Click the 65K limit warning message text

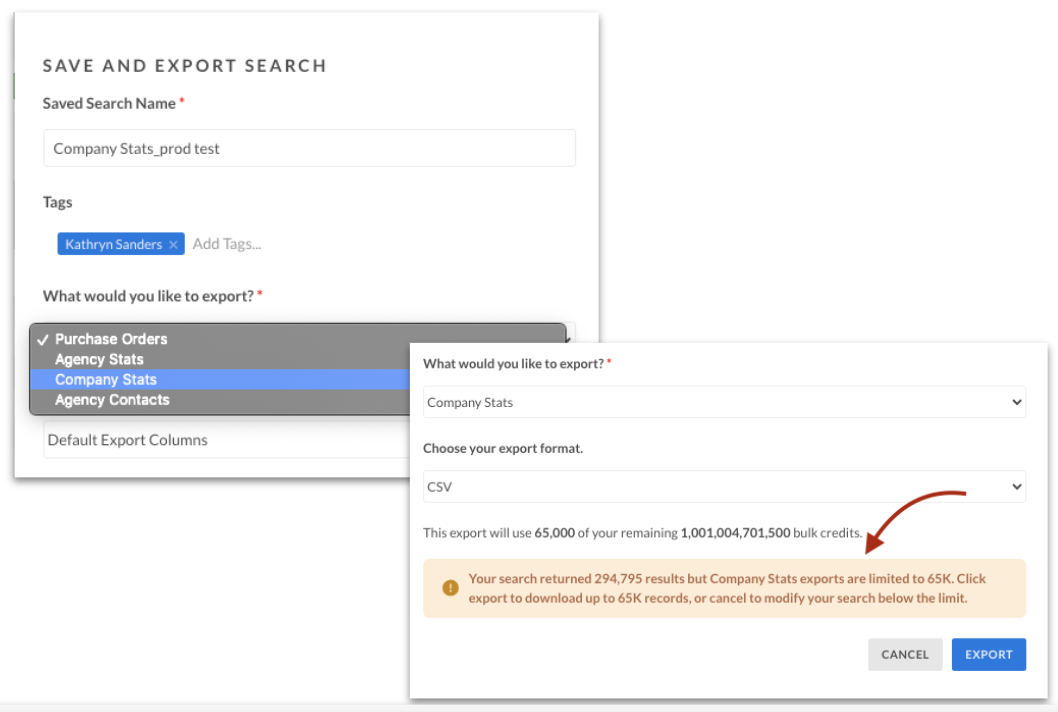[x=727, y=588]
